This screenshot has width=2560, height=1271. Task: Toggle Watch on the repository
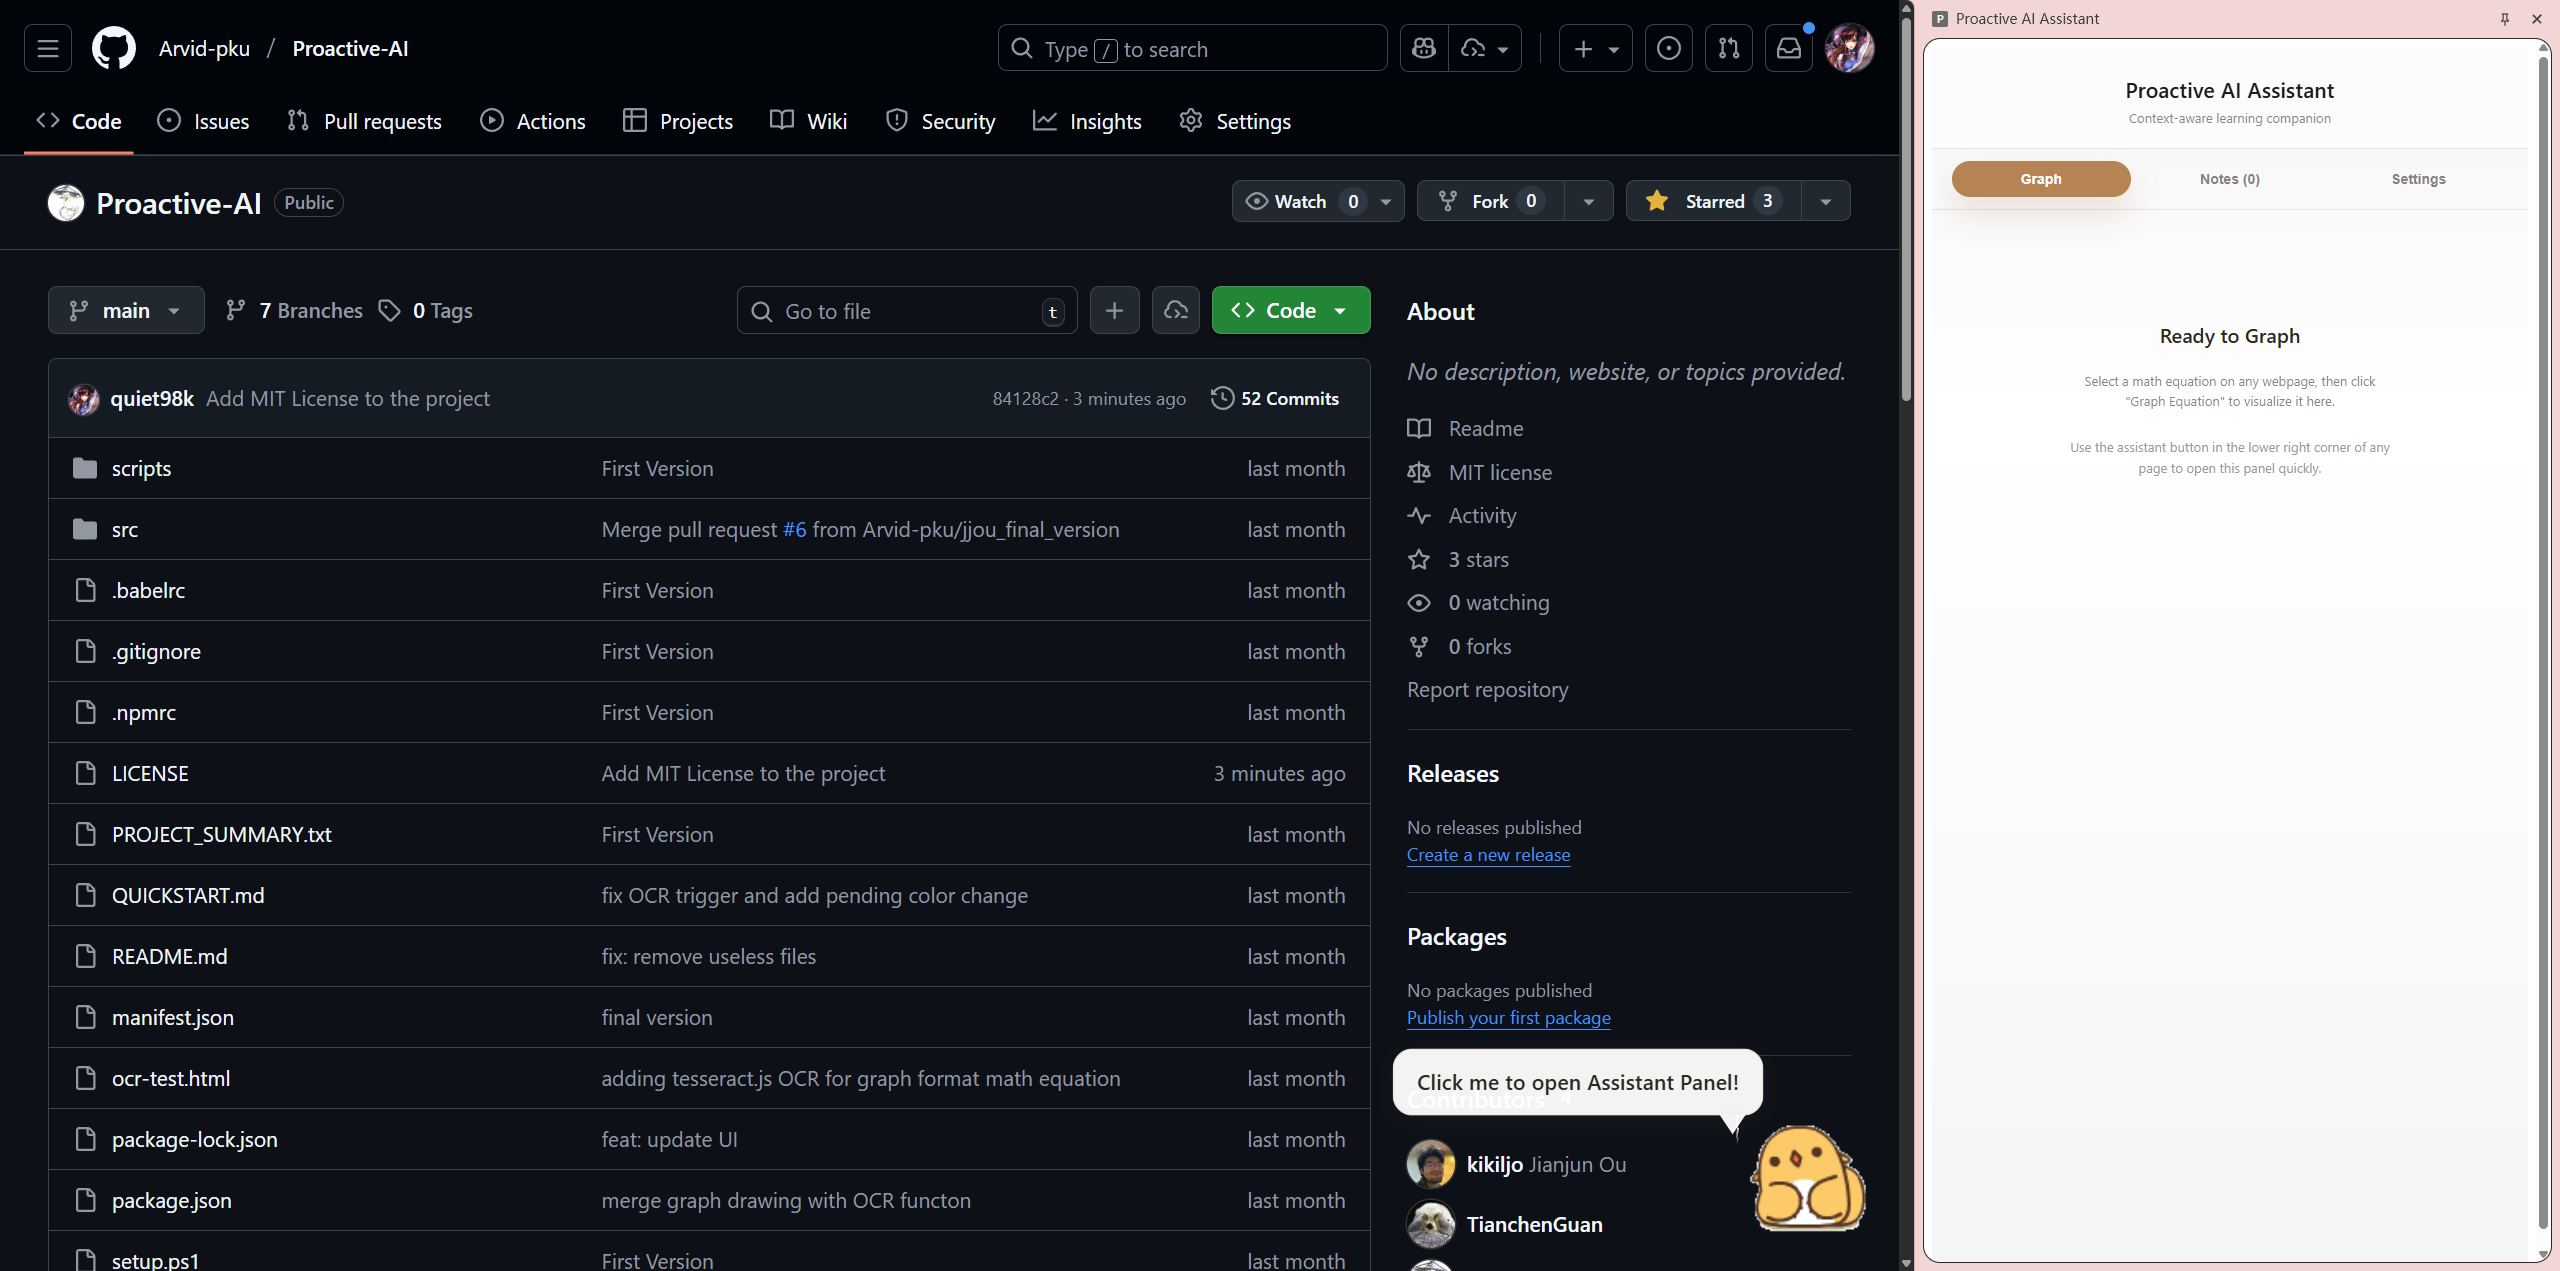(x=1300, y=201)
